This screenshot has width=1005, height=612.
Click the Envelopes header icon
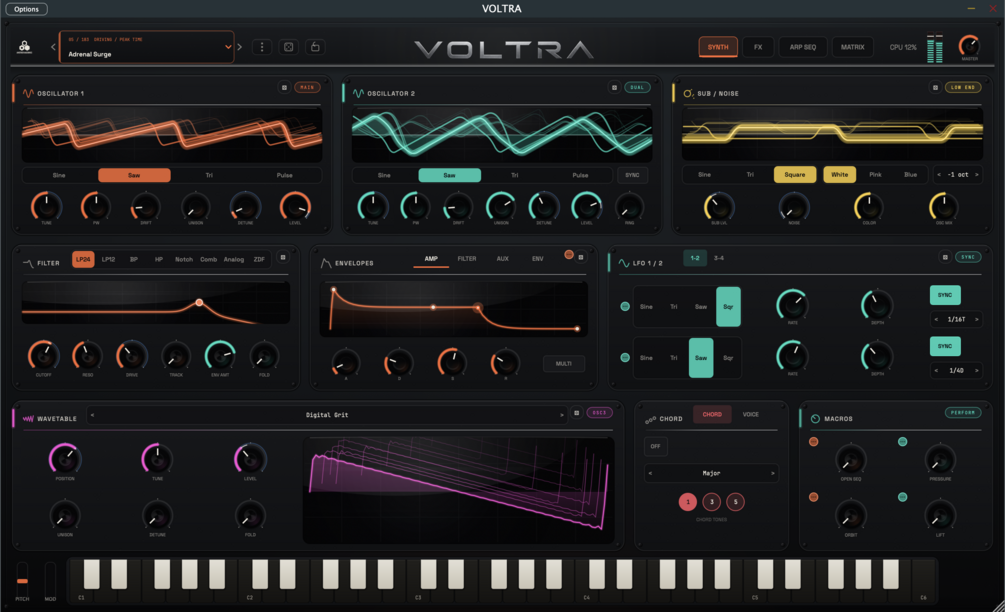pos(326,263)
